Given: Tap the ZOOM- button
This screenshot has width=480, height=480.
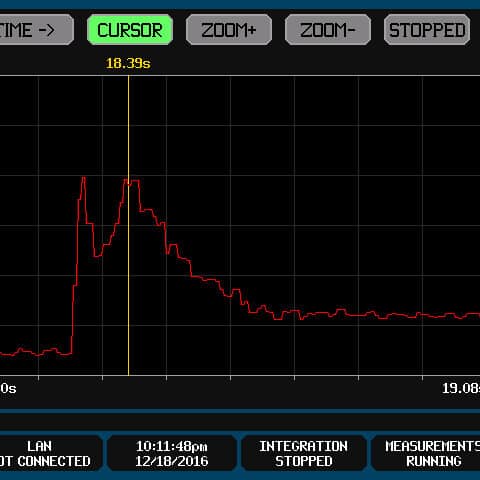Looking at the screenshot, I should (x=328, y=30).
